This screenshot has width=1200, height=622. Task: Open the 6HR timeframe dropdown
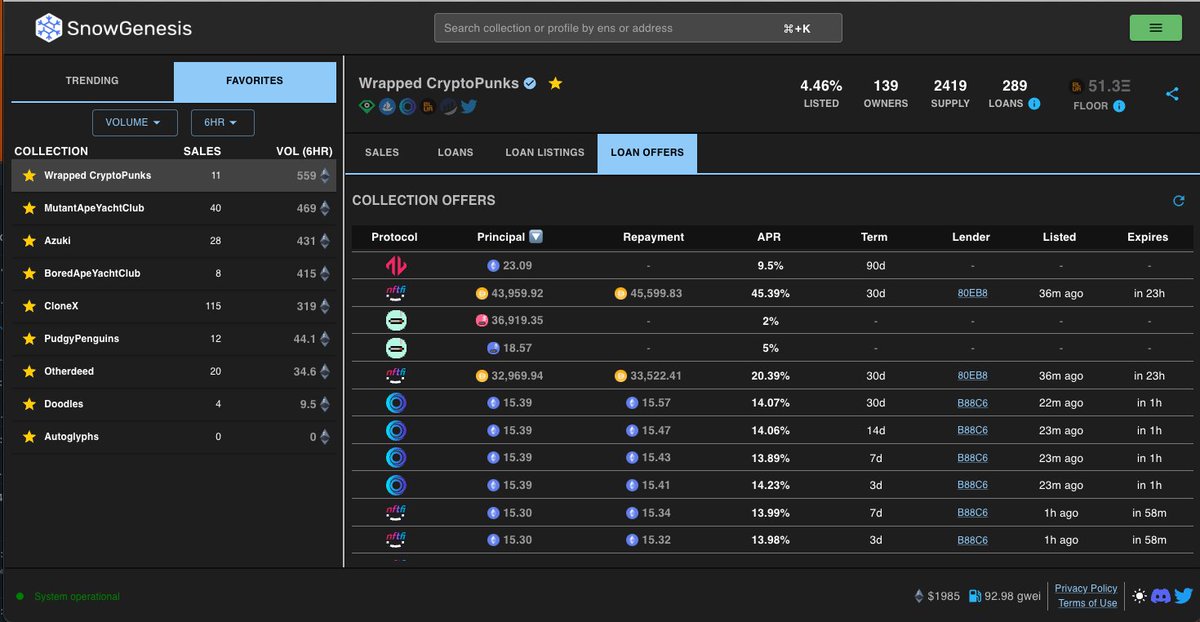[x=222, y=123]
